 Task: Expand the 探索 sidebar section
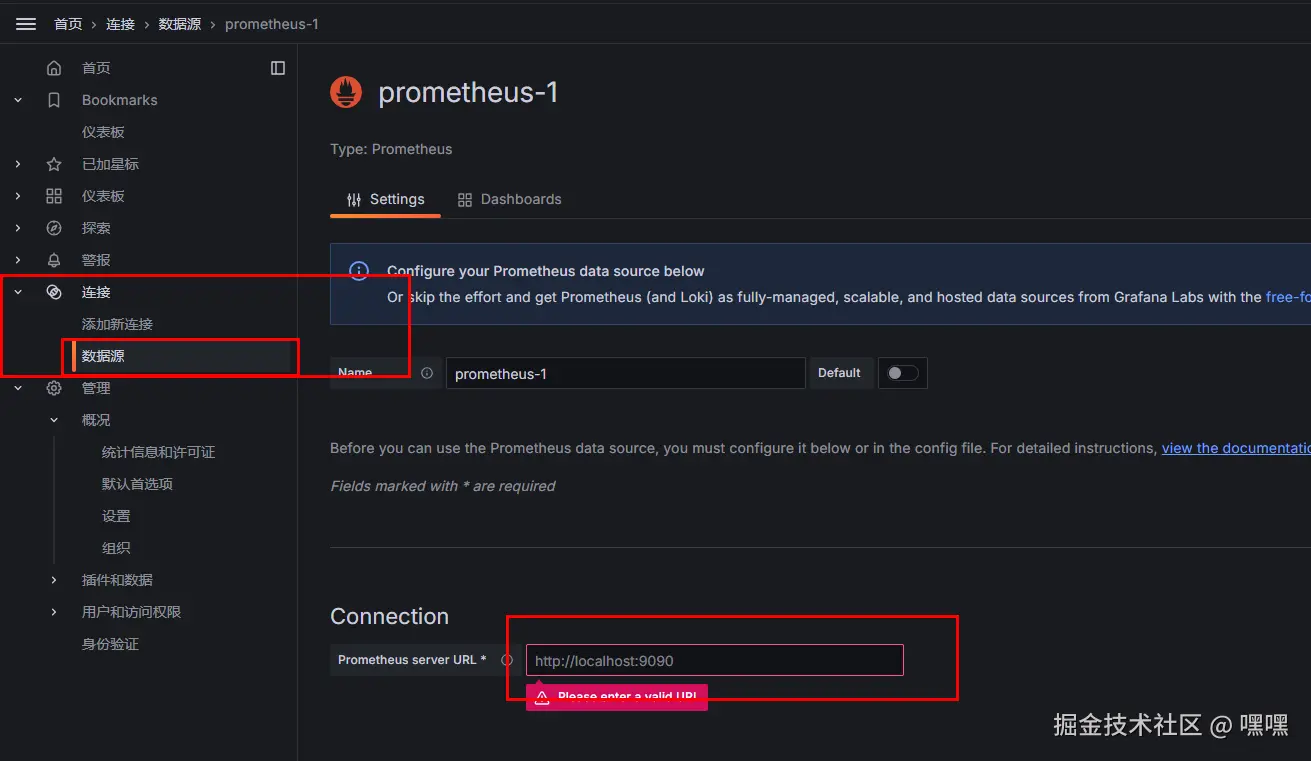18,228
